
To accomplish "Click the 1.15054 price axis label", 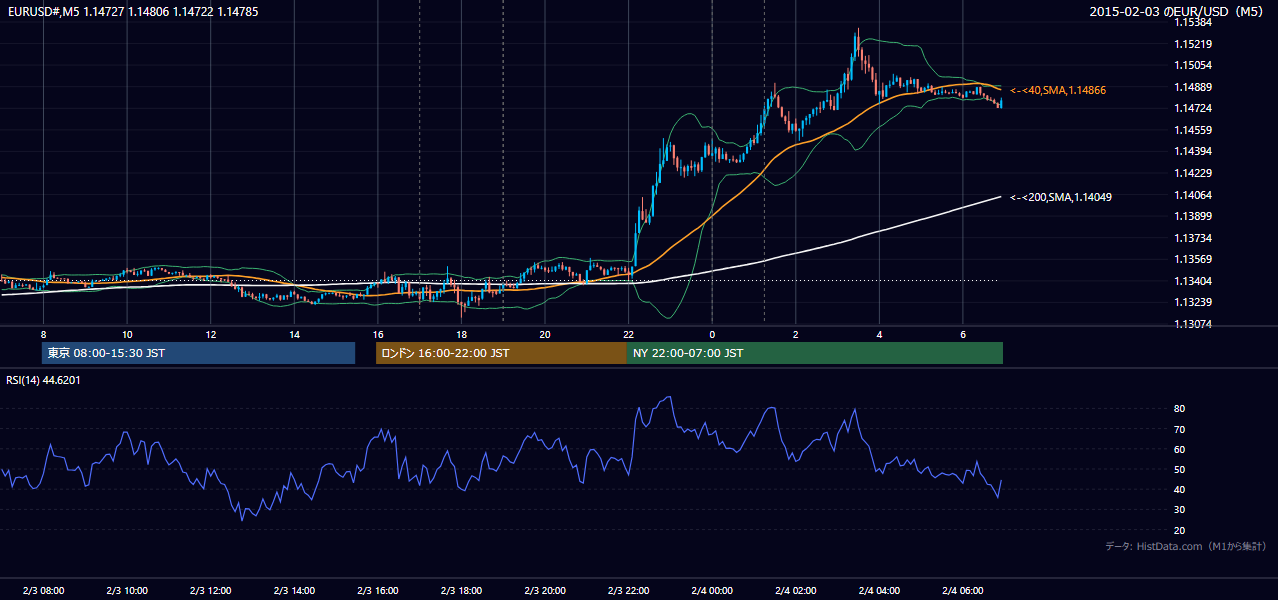I will (x=1193, y=65).
